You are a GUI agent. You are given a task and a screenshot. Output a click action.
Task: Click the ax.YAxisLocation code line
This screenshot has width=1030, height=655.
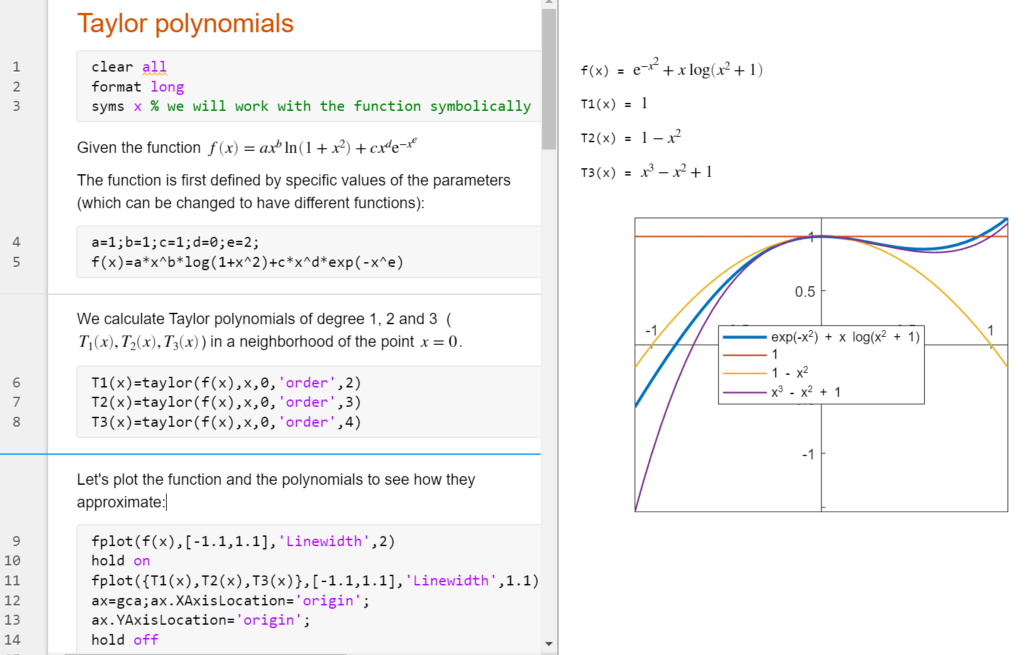click(x=200, y=620)
